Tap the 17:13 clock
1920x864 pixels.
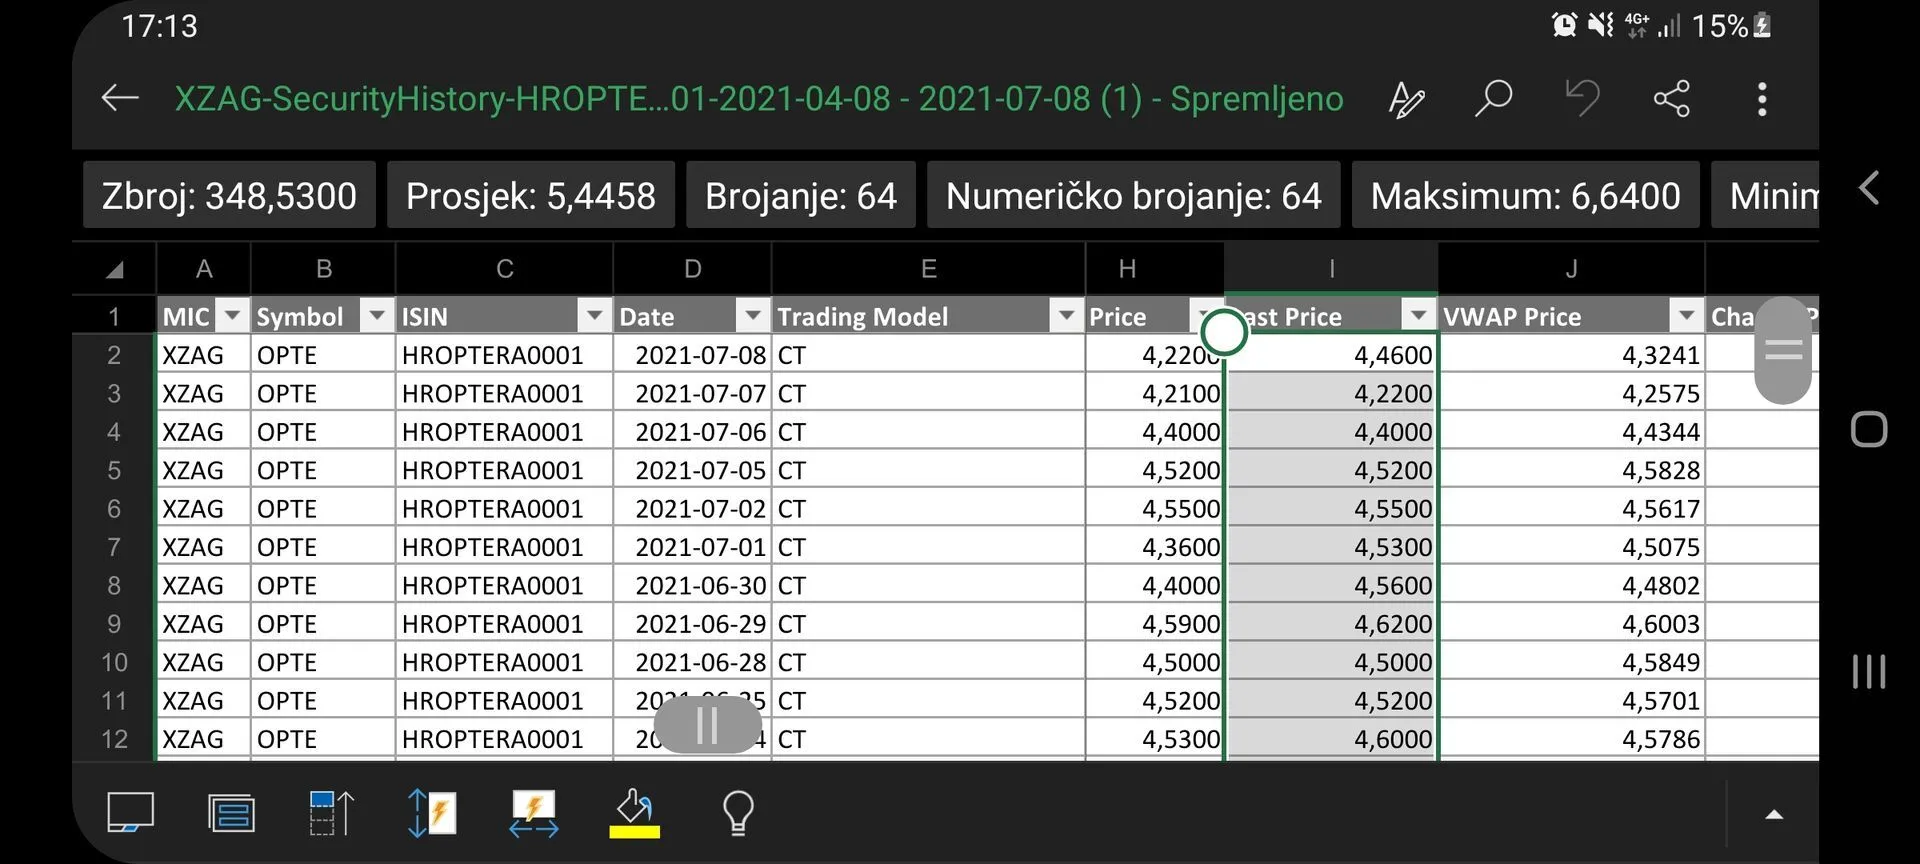coord(160,25)
